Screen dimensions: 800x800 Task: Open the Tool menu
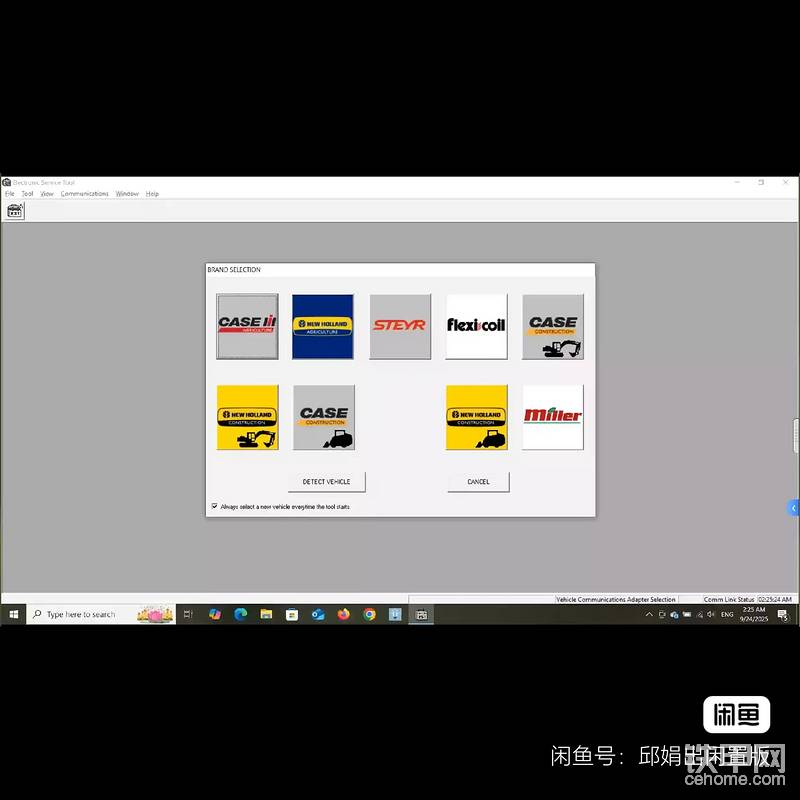(27, 194)
